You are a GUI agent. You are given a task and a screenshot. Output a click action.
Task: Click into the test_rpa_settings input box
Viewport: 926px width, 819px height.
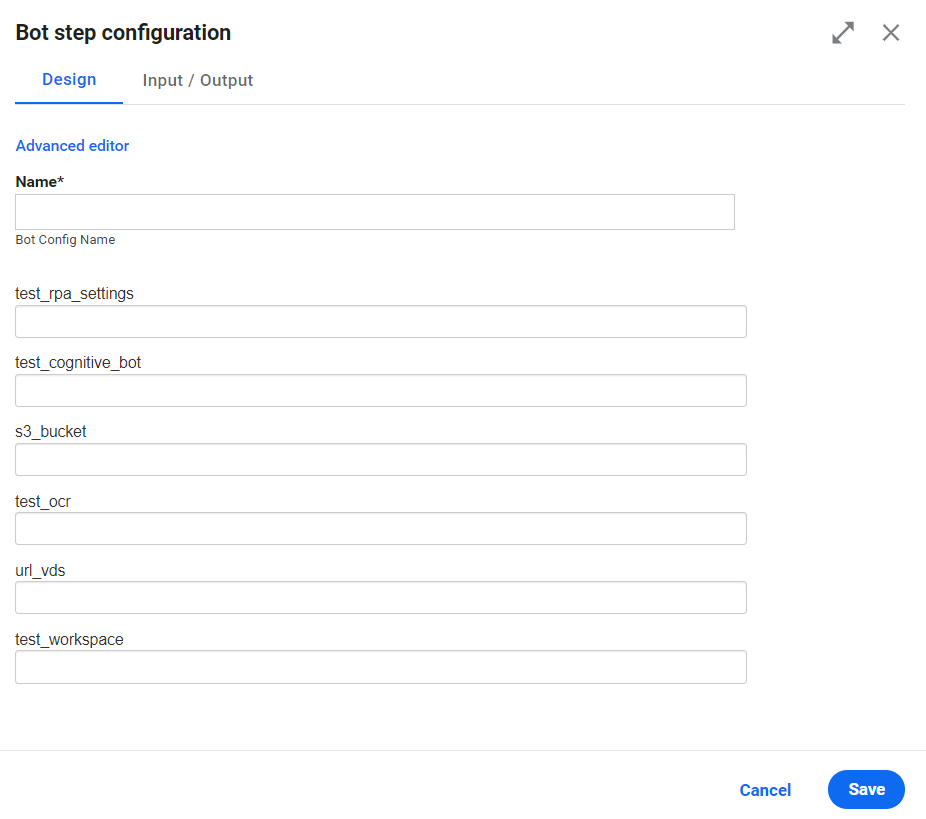(x=381, y=322)
